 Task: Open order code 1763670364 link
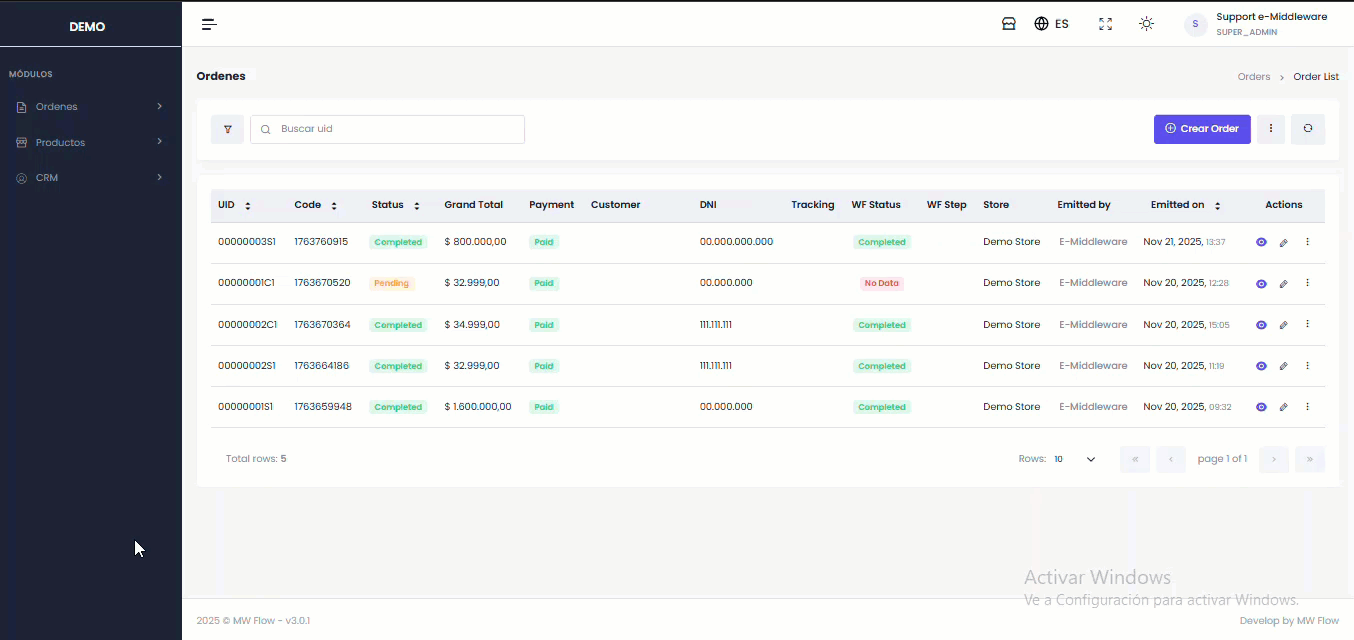coord(322,325)
